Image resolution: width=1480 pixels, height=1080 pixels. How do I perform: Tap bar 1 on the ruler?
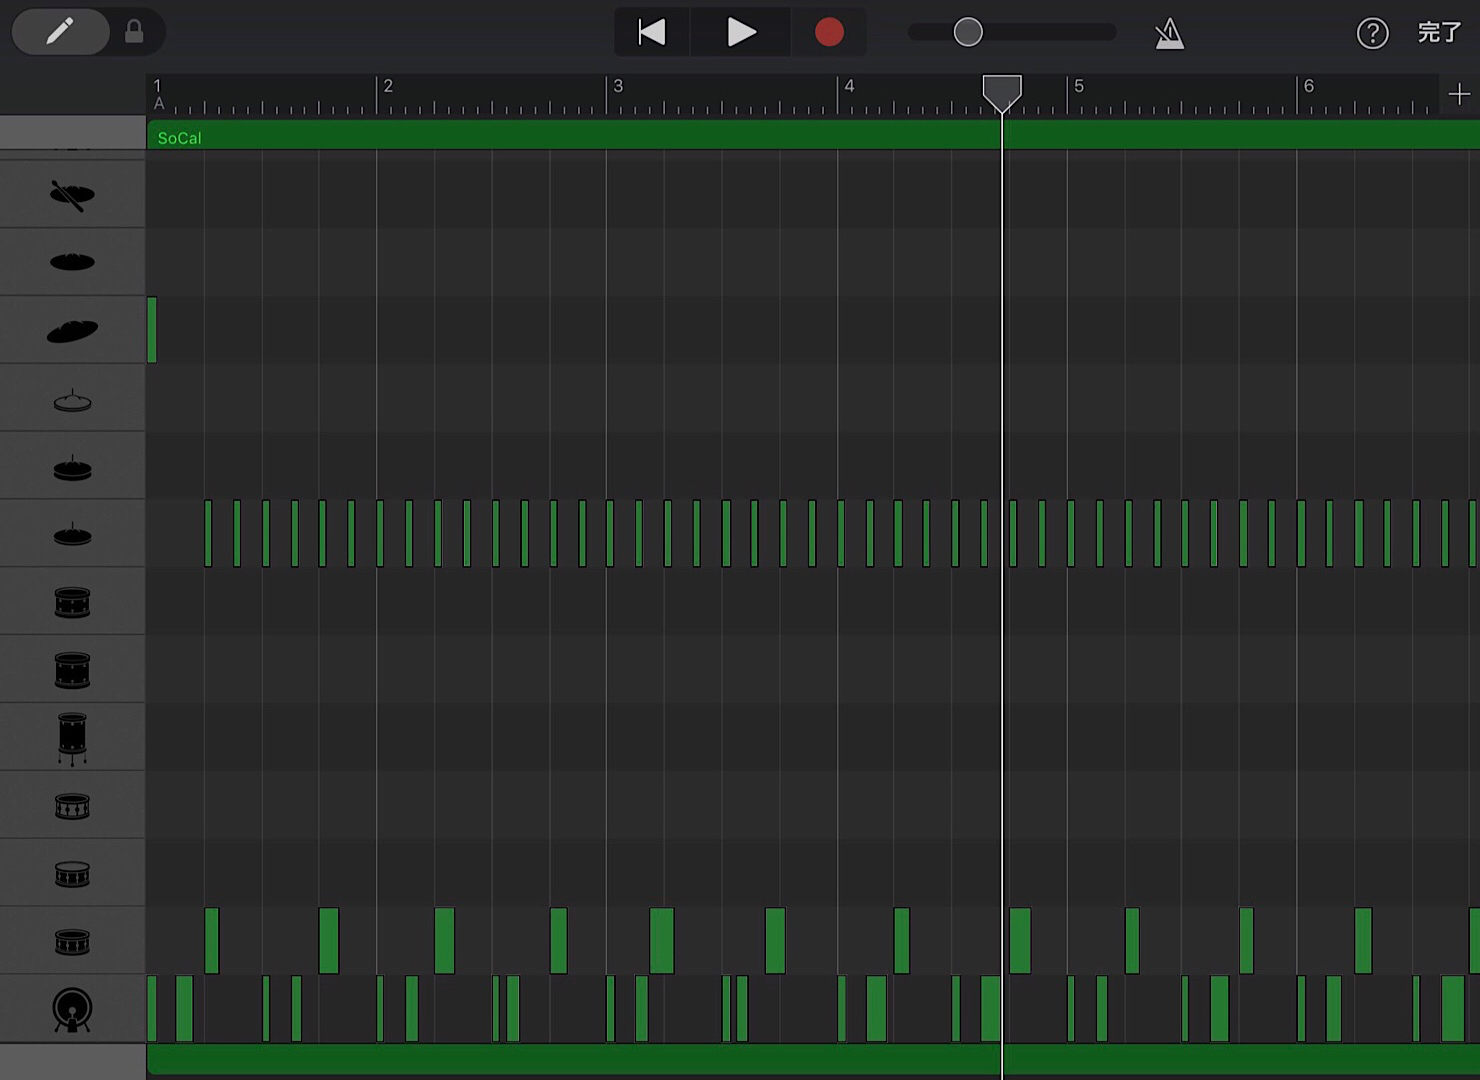point(157,86)
